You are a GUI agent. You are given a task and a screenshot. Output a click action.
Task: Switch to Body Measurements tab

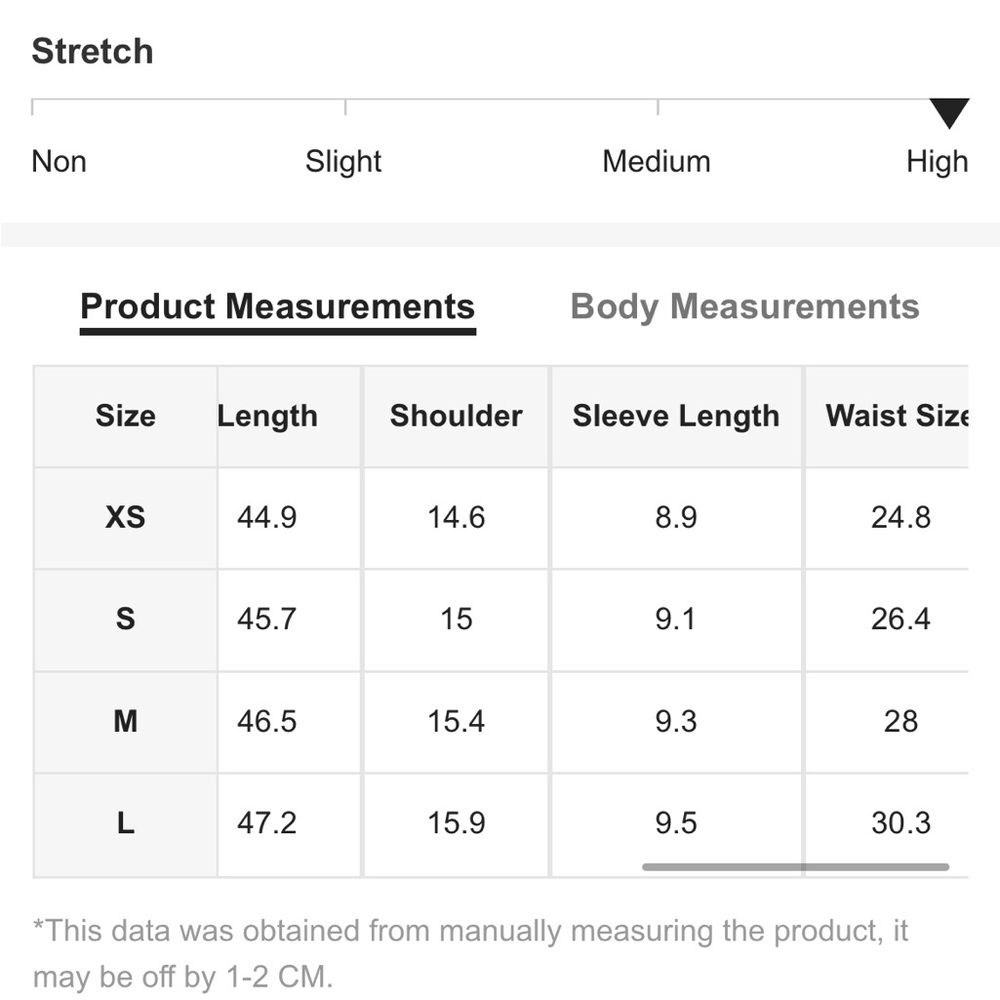click(744, 307)
